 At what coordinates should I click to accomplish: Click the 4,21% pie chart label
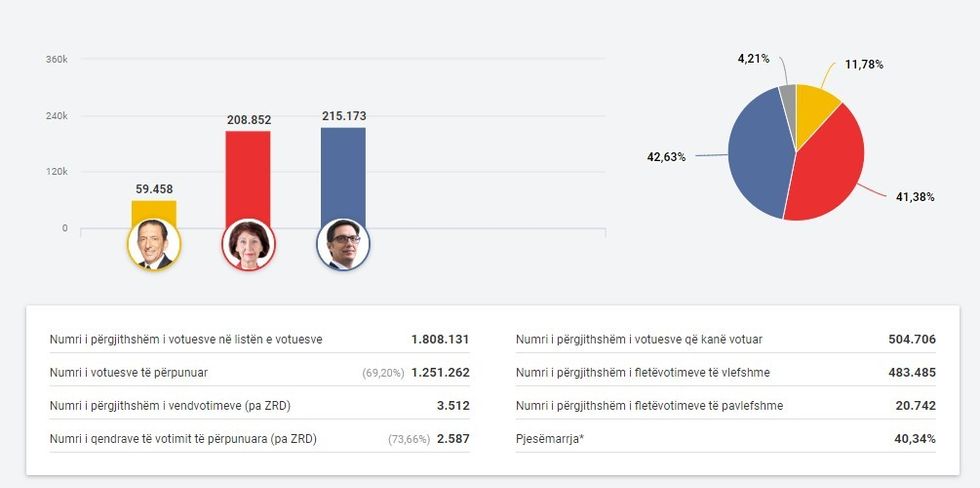pos(753,59)
